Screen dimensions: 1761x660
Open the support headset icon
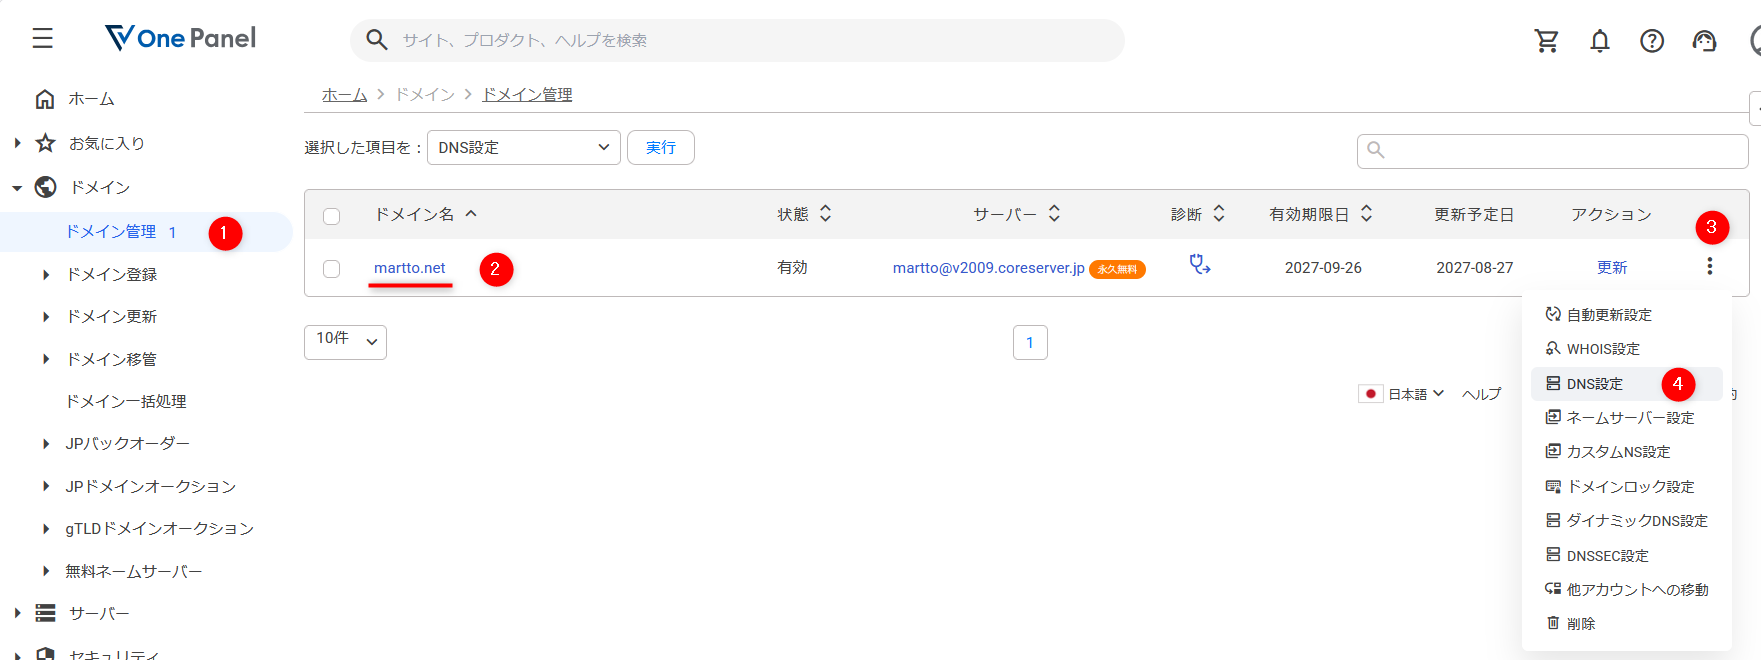[1704, 41]
